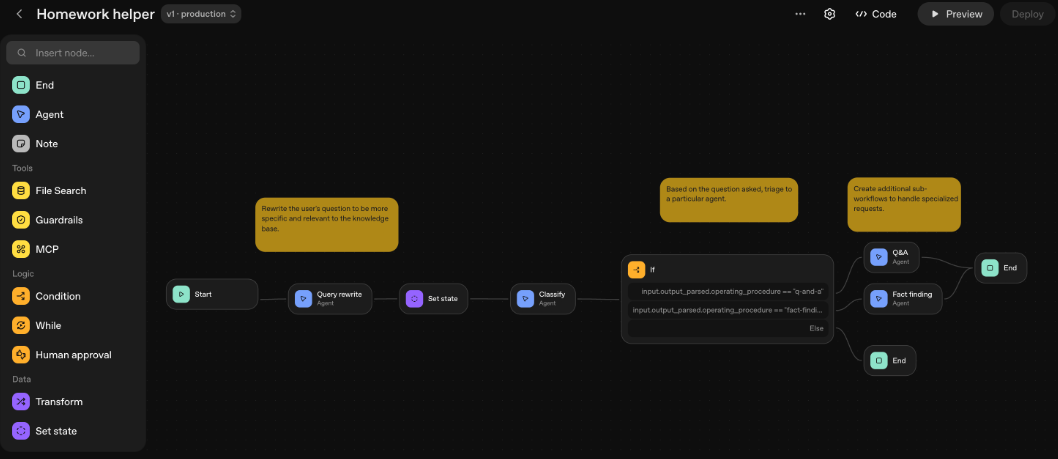Click the yellow triage note on canvas
Screen dimensions: 1058x459
point(730,199)
